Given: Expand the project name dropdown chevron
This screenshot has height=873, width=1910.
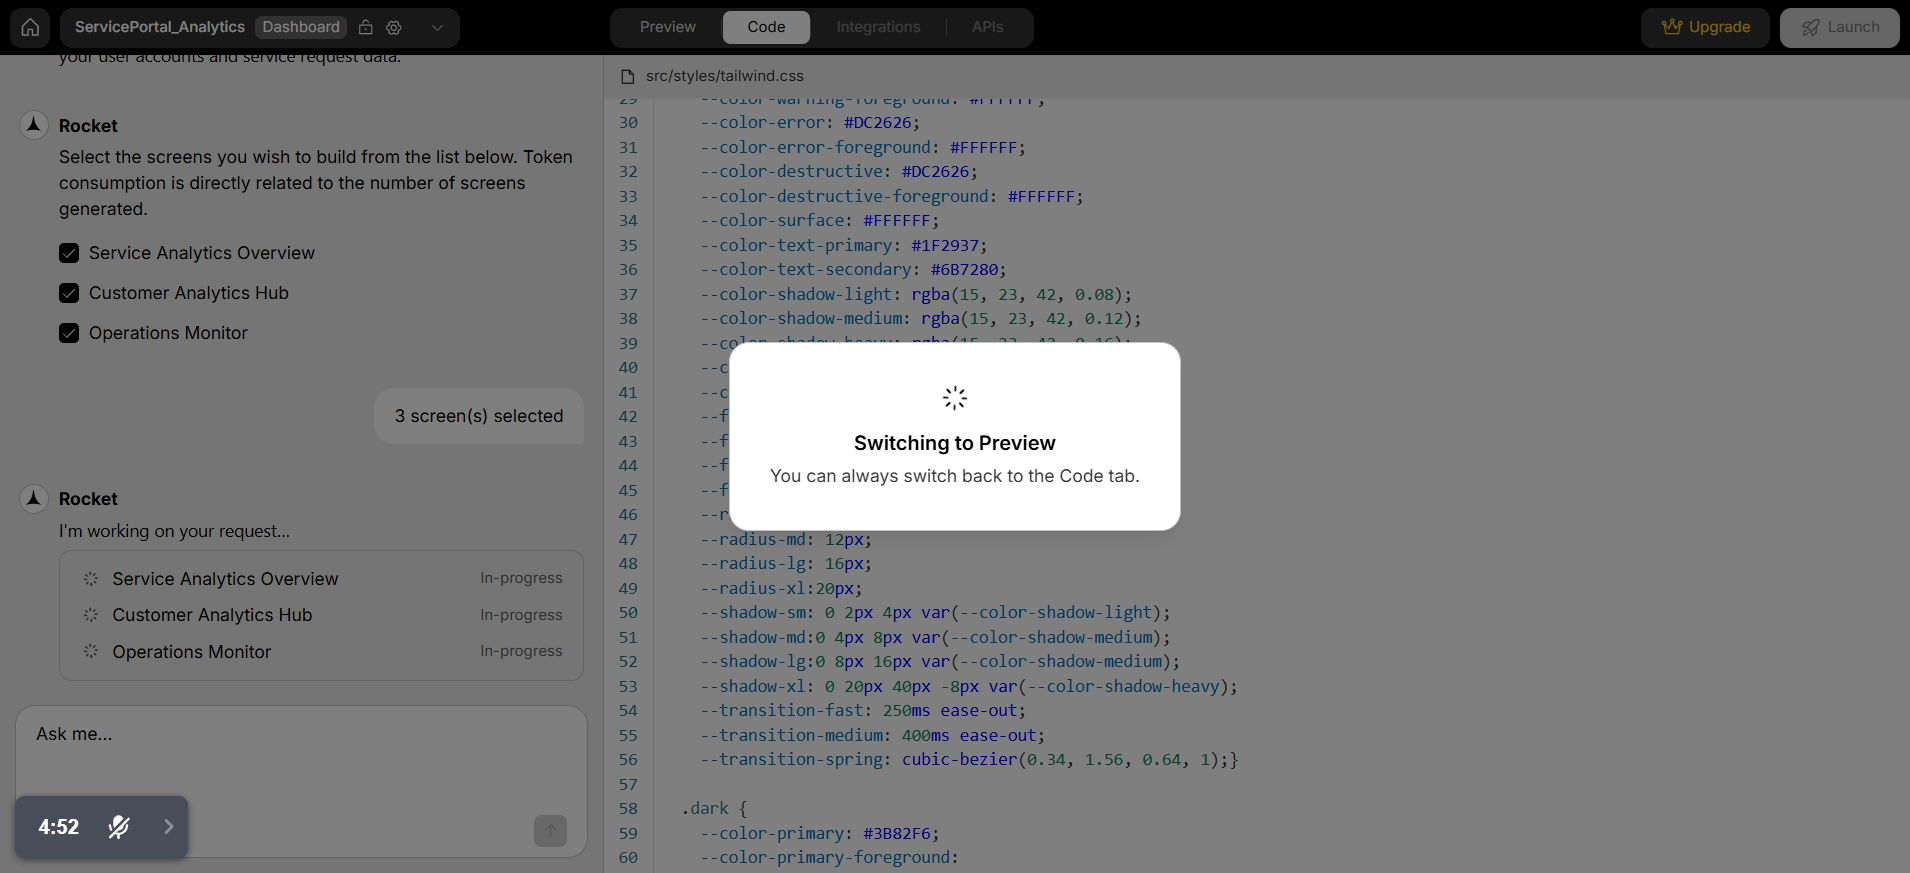Looking at the screenshot, I should [437, 27].
